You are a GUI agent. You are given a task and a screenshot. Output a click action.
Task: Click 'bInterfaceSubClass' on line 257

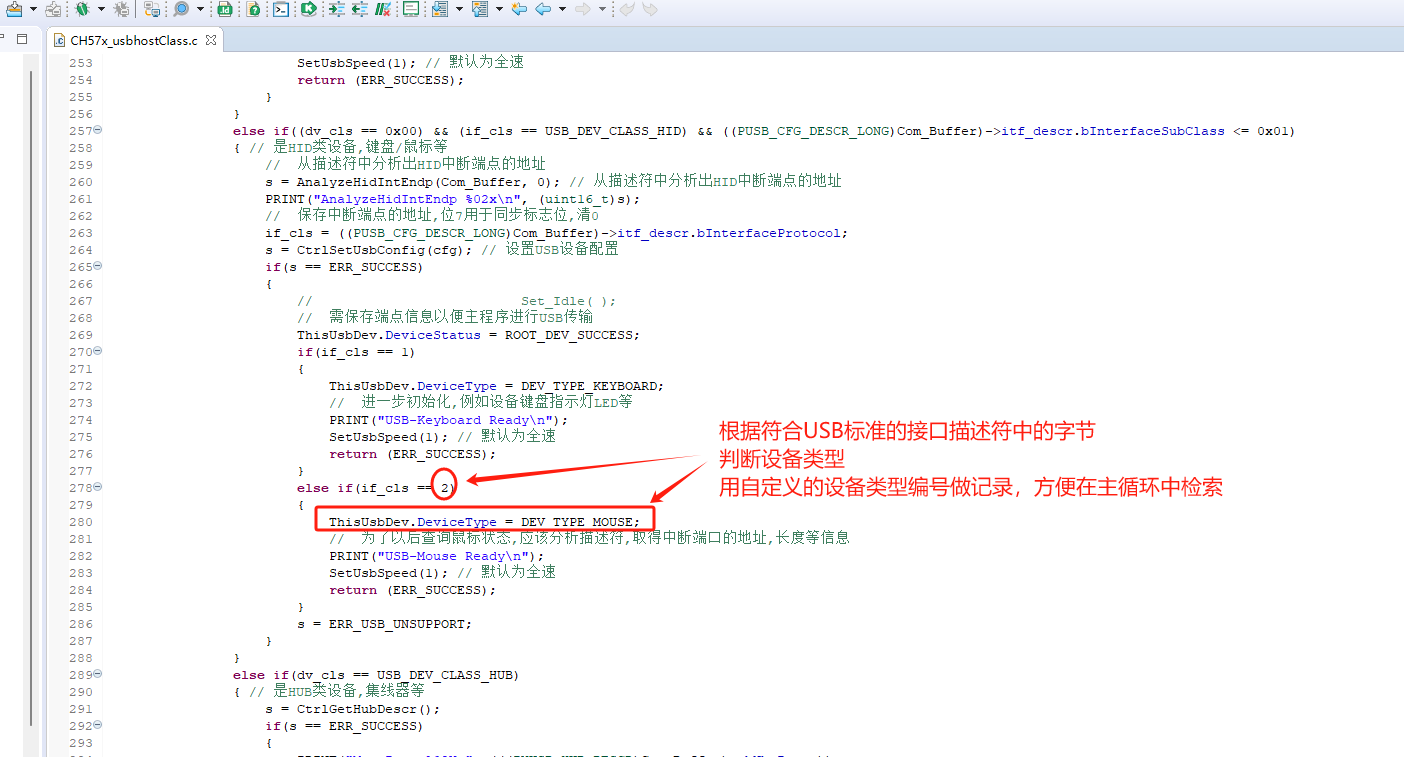click(x=1152, y=130)
